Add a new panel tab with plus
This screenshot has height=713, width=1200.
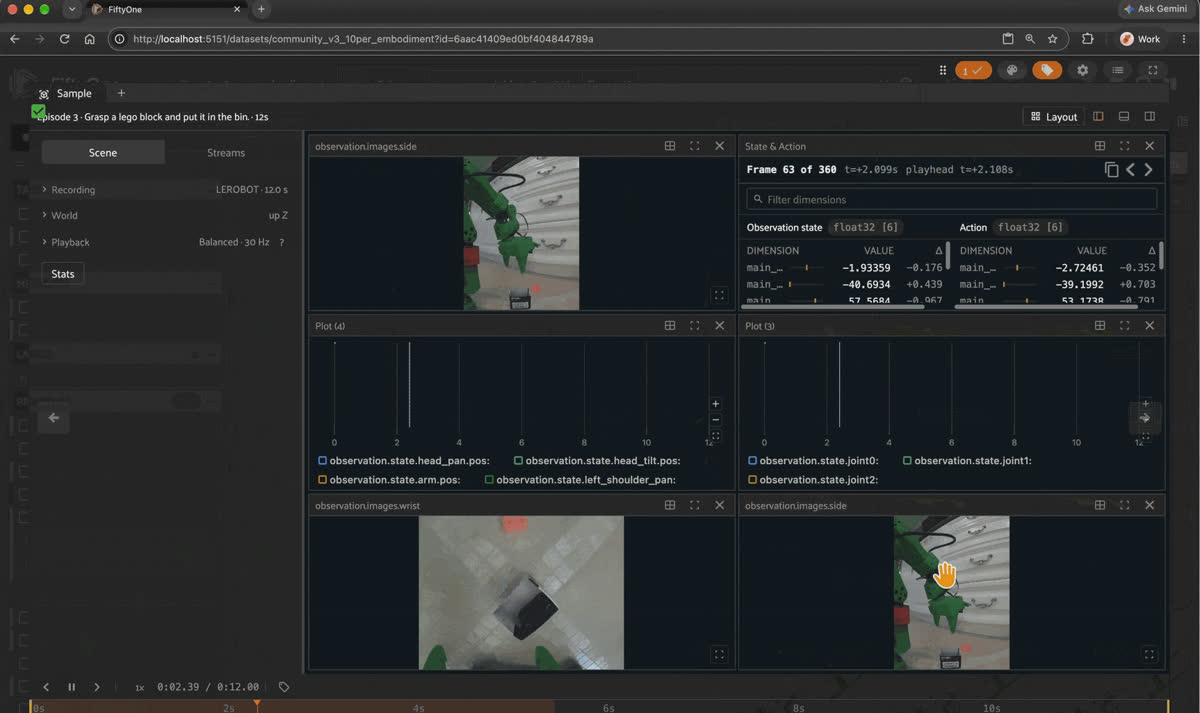[121, 93]
